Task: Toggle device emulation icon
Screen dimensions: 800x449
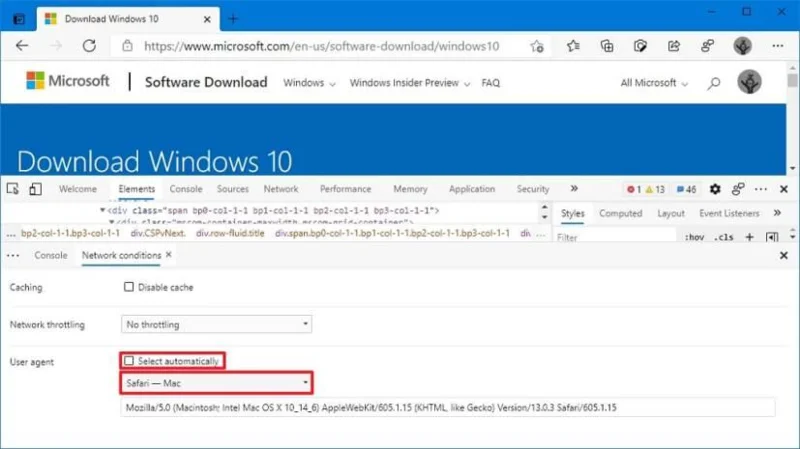Action: [35, 189]
